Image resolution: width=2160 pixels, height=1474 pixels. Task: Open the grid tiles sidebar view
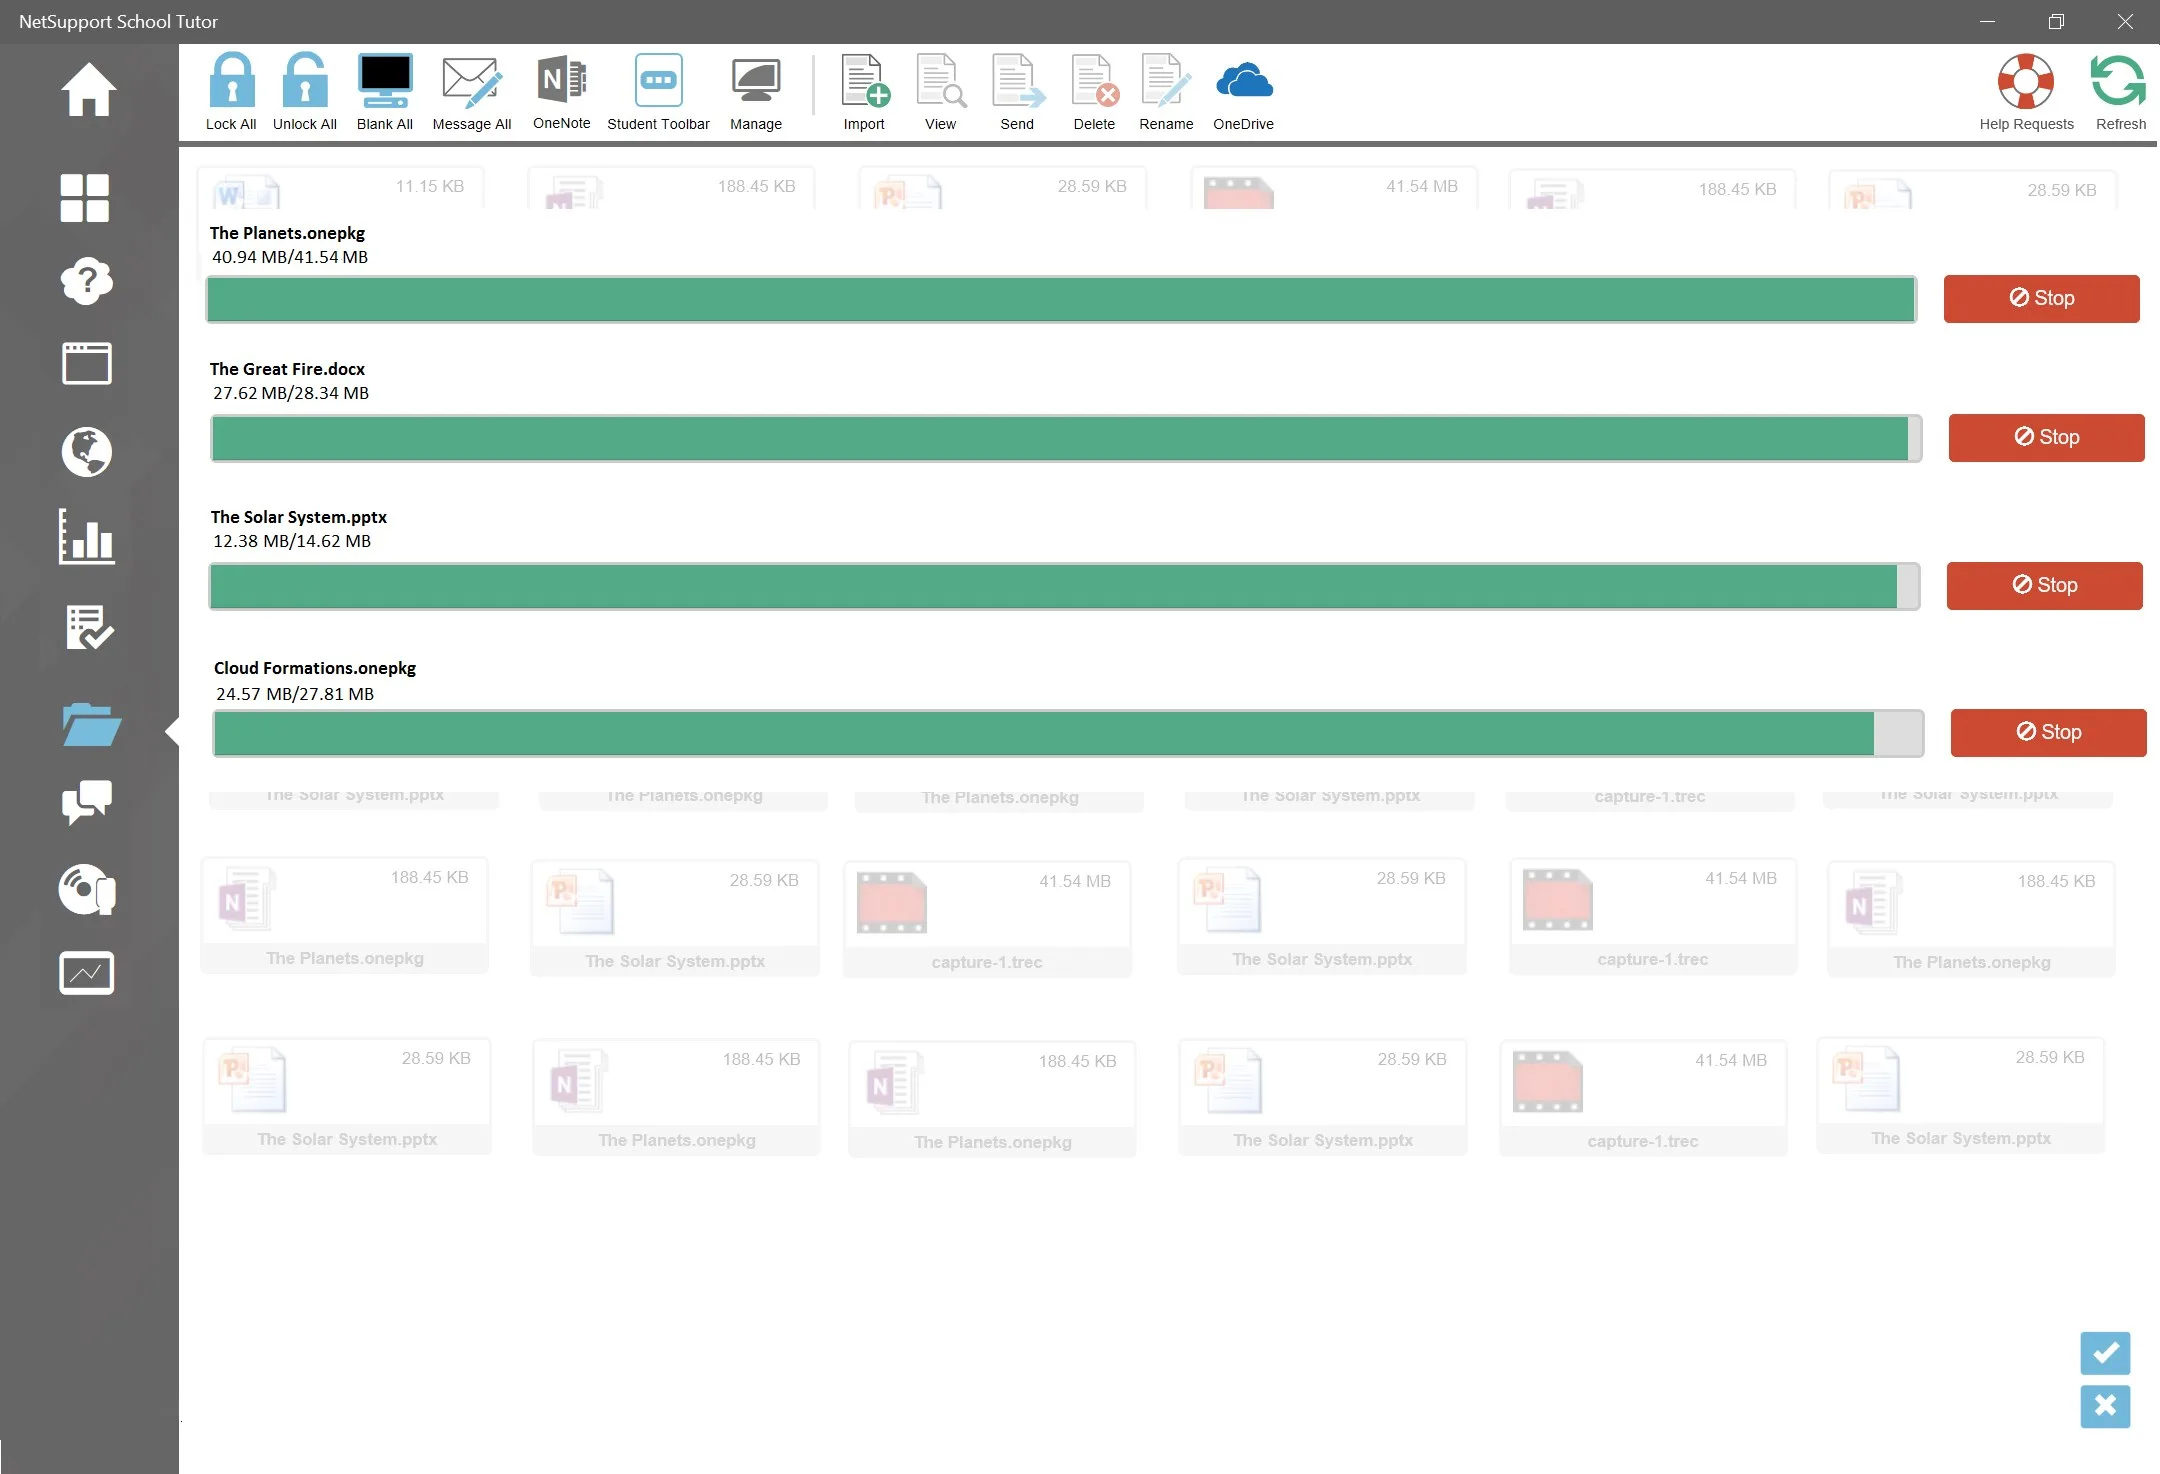pos(85,198)
